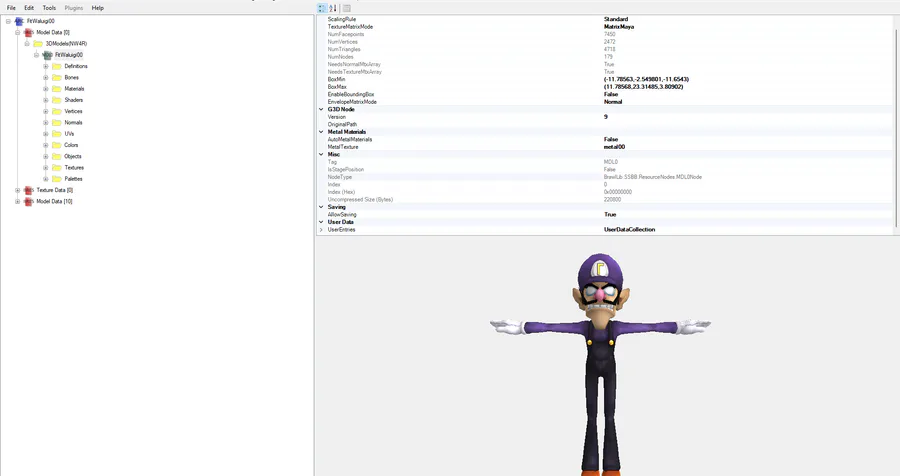
Task: Expand the Normals folder
Action: pos(46,123)
